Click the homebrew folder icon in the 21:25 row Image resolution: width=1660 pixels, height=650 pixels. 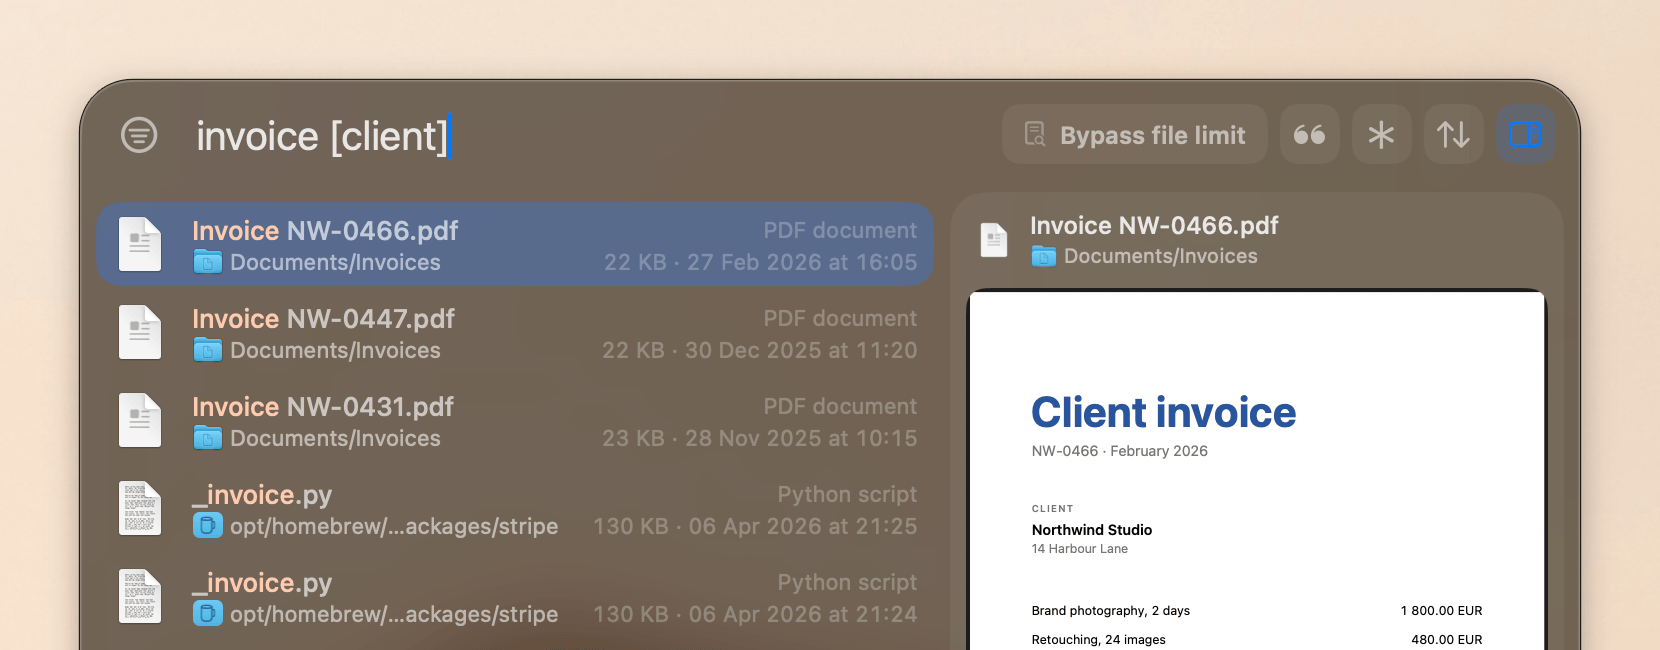click(208, 526)
